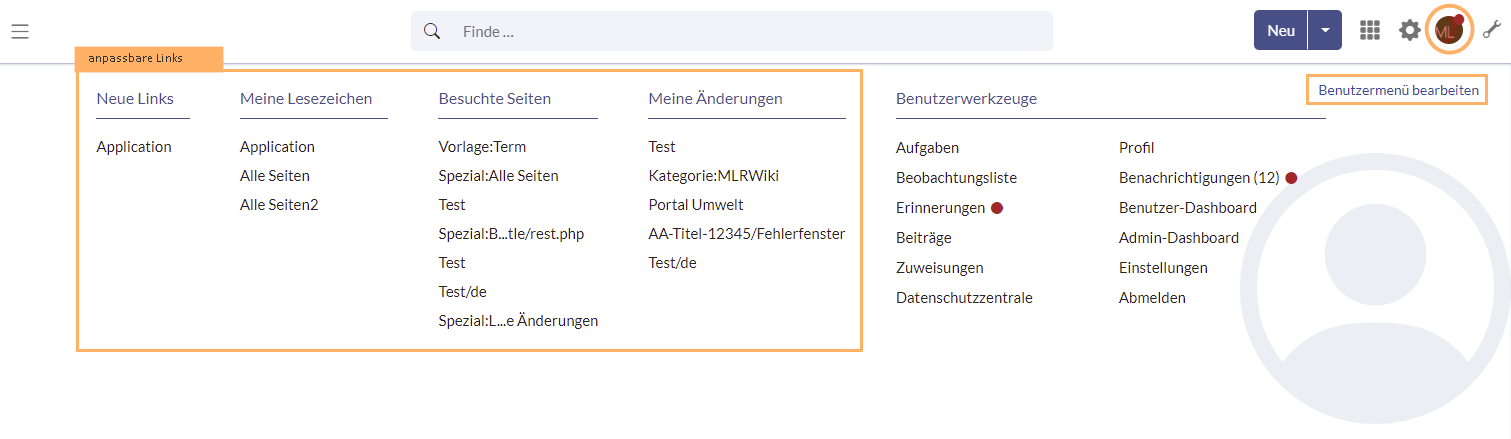
Task: Go to Admin-Dashboard
Action: (x=1178, y=238)
